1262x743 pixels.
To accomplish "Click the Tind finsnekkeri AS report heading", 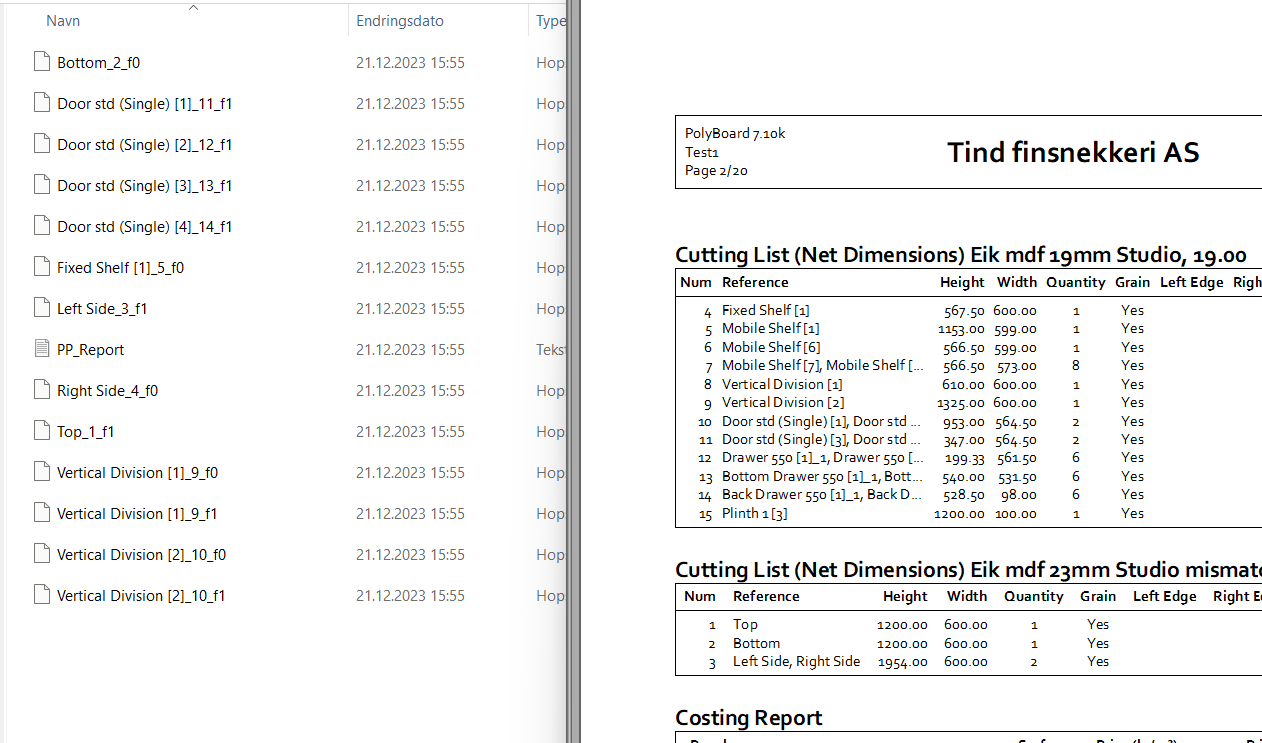I will click(x=1073, y=152).
